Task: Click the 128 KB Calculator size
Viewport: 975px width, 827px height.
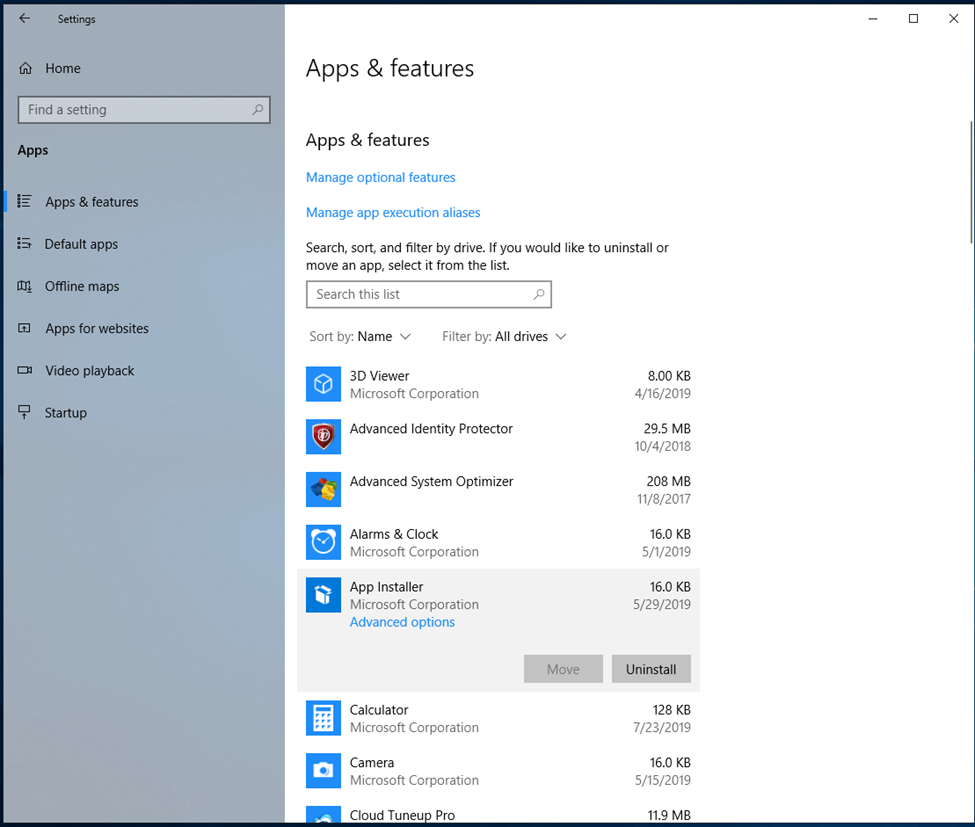Action: coord(672,710)
